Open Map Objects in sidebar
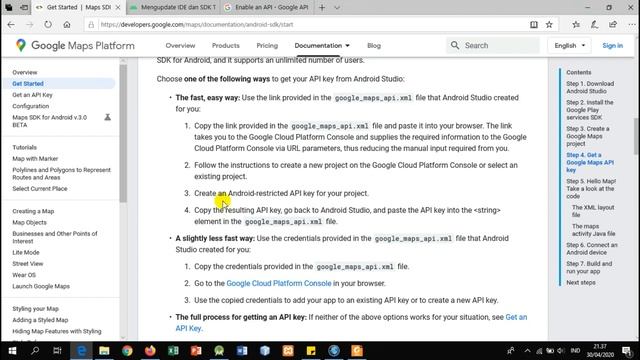The width and height of the screenshot is (640, 360). point(29,222)
